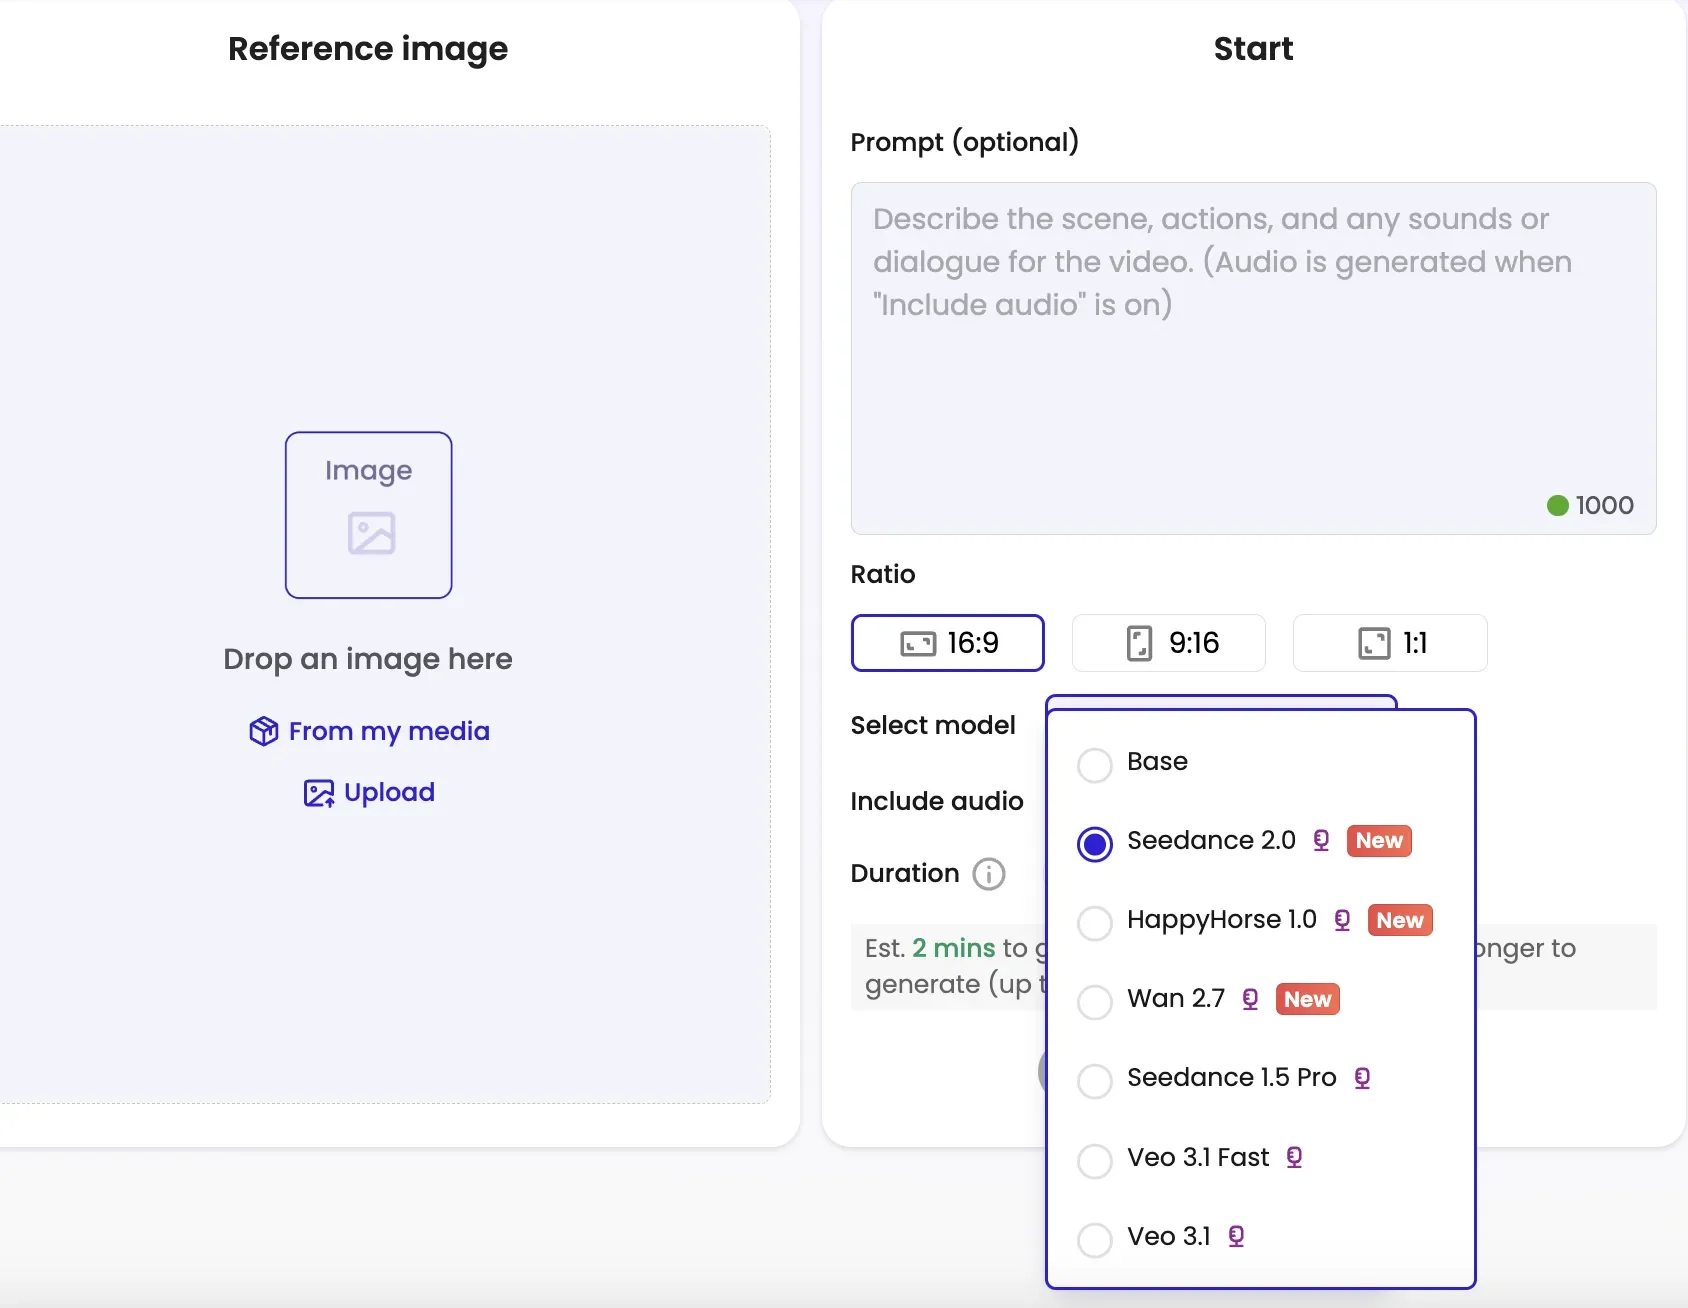The width and height of the screenshot is (1688, 1308).
Task: Click the Select model dropdown field
Action: coord(1221,702)
